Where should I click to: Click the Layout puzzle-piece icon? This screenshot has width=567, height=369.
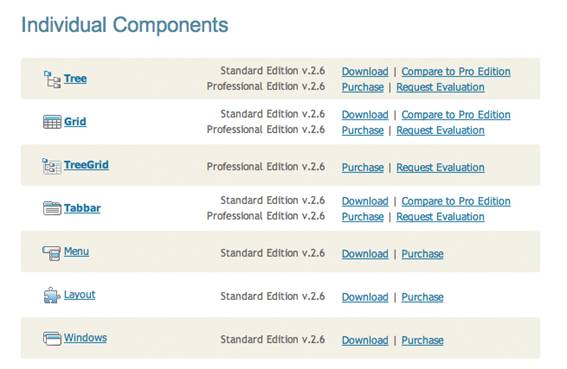[x=52, y=295]
